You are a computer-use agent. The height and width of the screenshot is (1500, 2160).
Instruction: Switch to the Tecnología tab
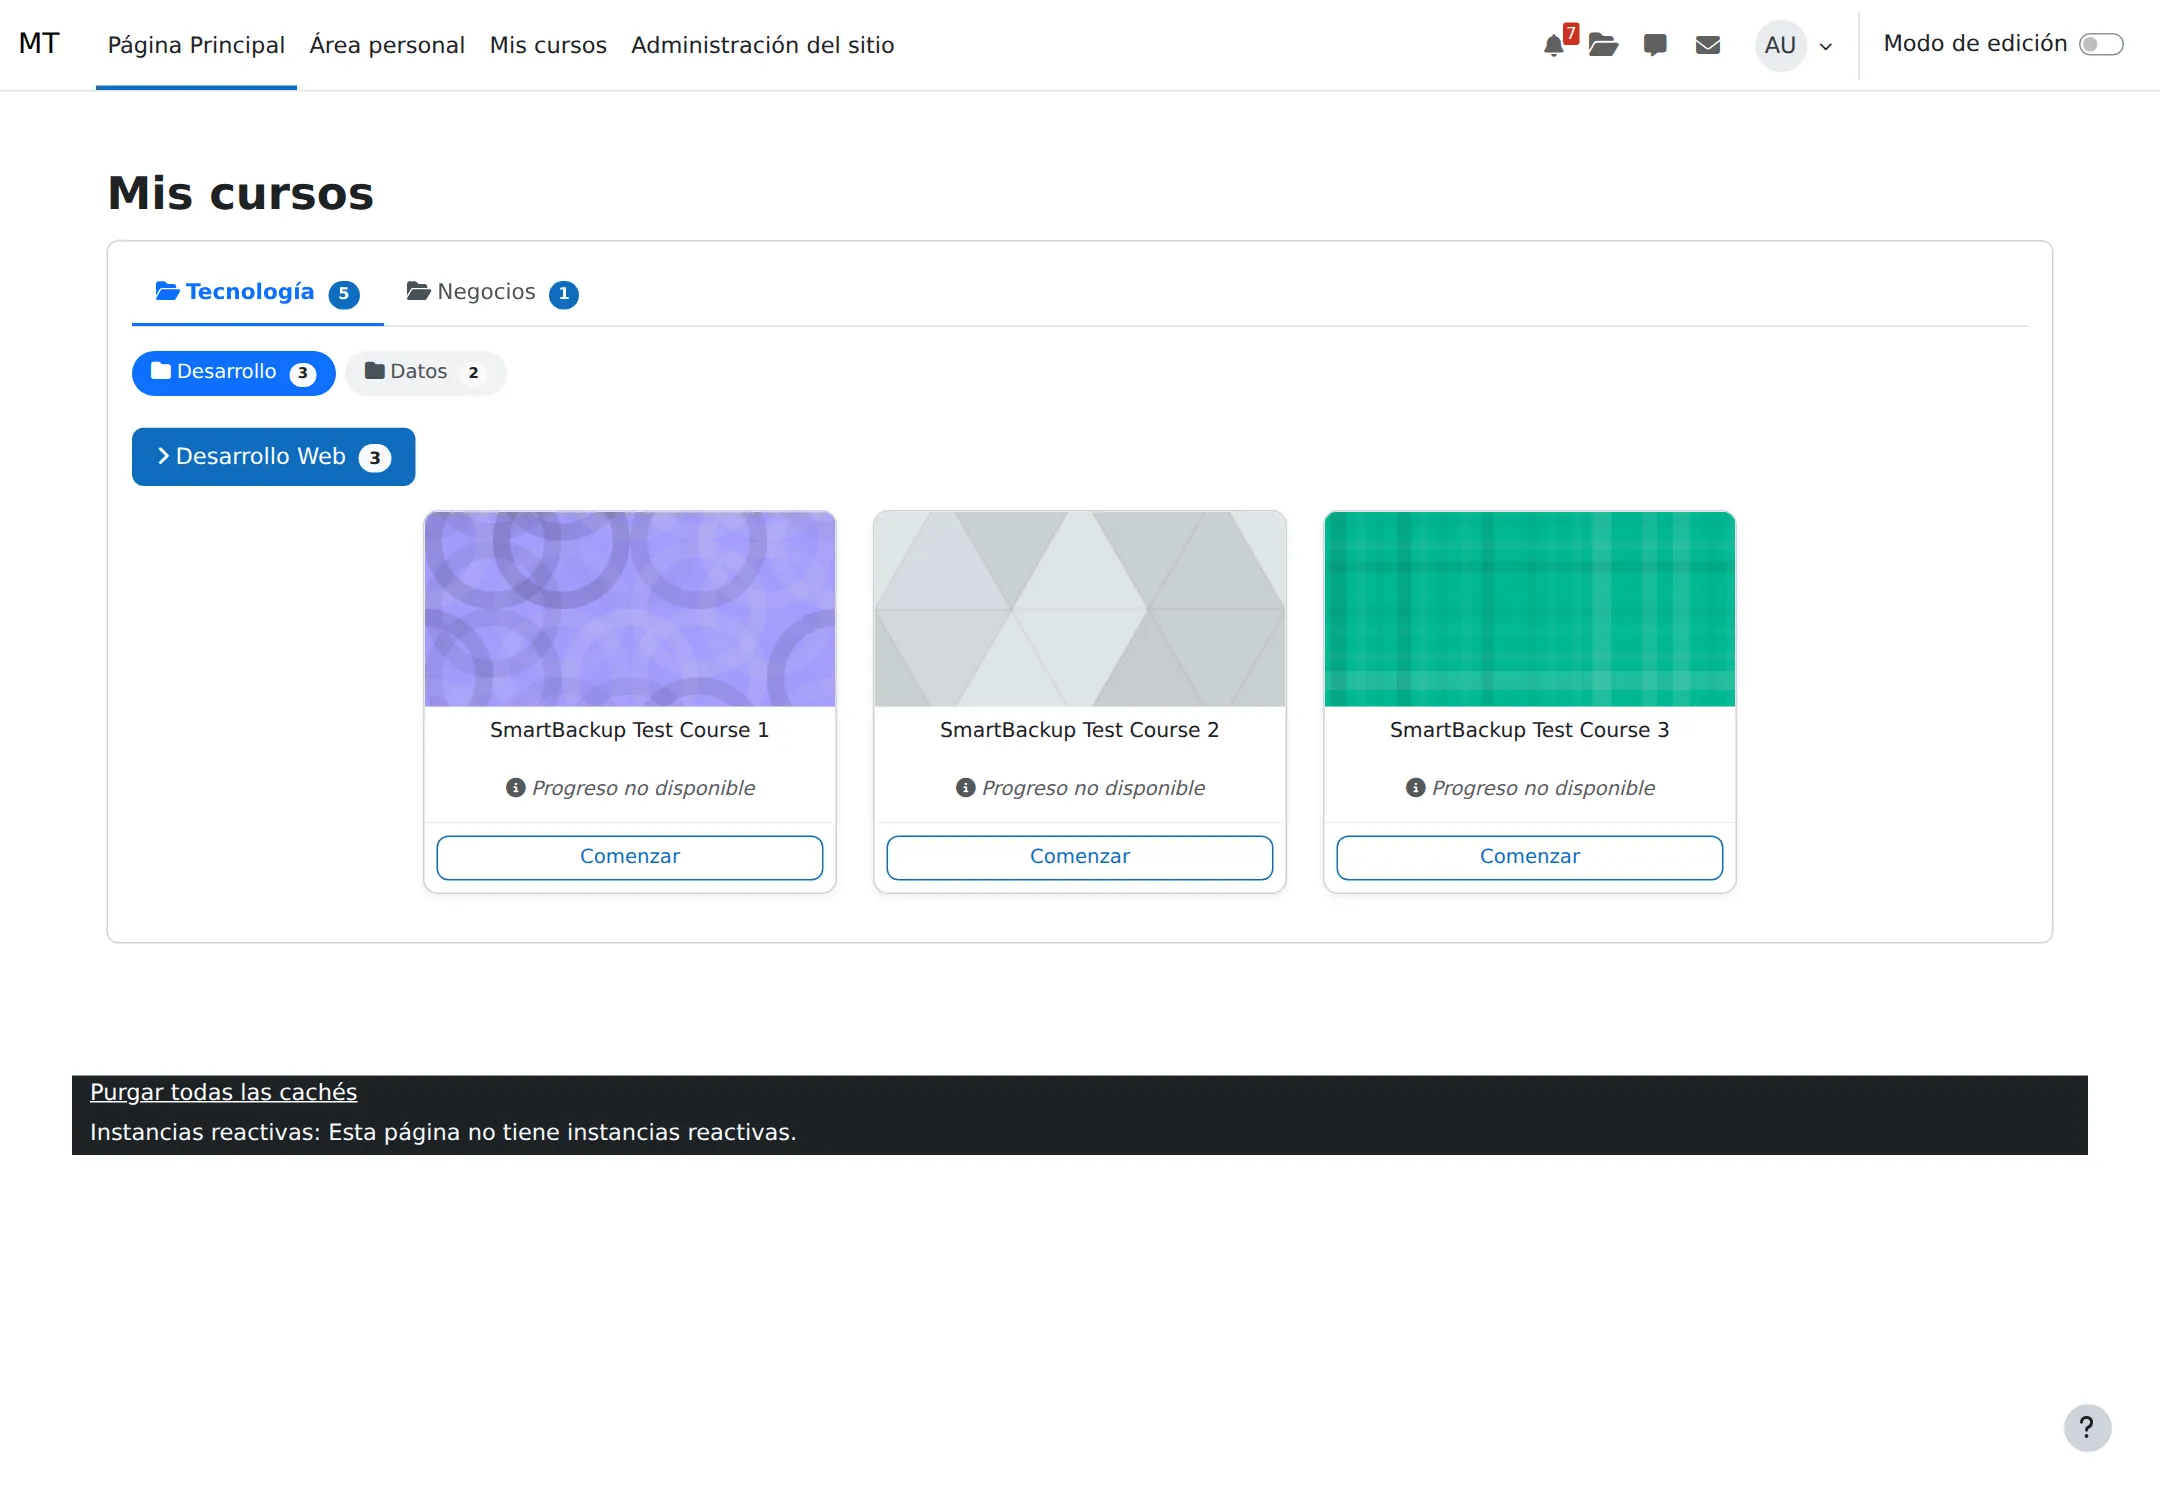[x=257, y=292]
